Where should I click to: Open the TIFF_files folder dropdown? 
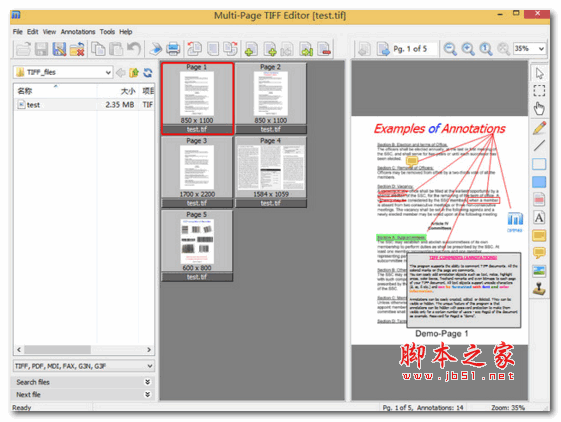point(108,73)
